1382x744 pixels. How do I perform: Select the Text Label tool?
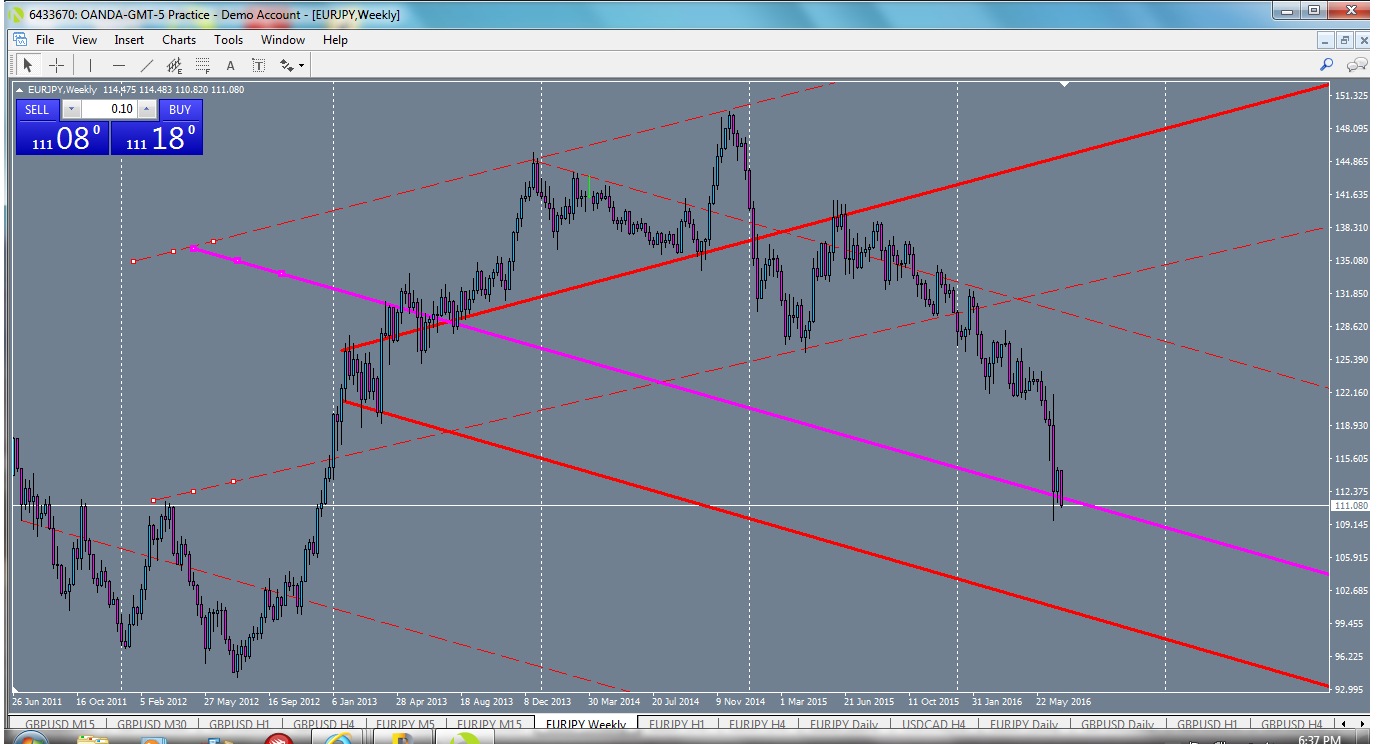(x=257, y=64)
